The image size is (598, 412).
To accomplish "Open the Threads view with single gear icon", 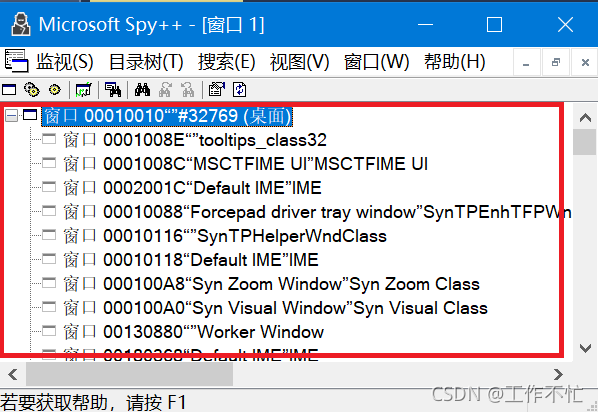I will (x=55, y=90).
